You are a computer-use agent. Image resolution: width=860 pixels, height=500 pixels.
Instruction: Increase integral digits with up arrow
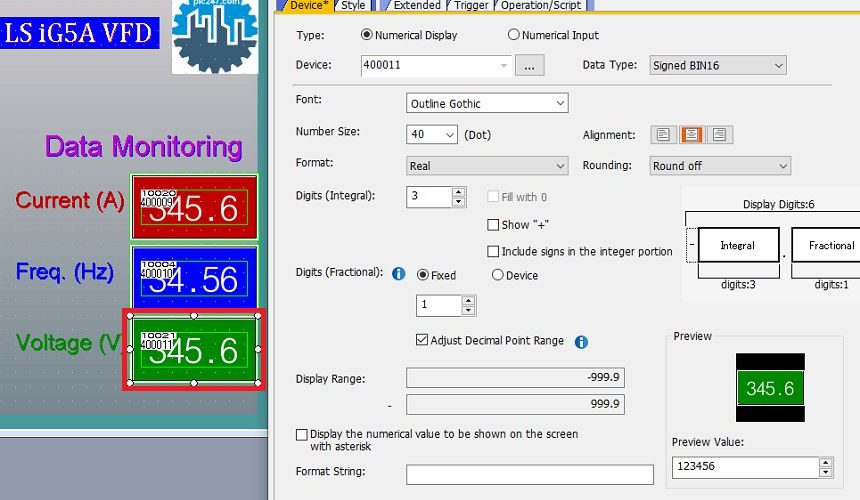point(459,192)
